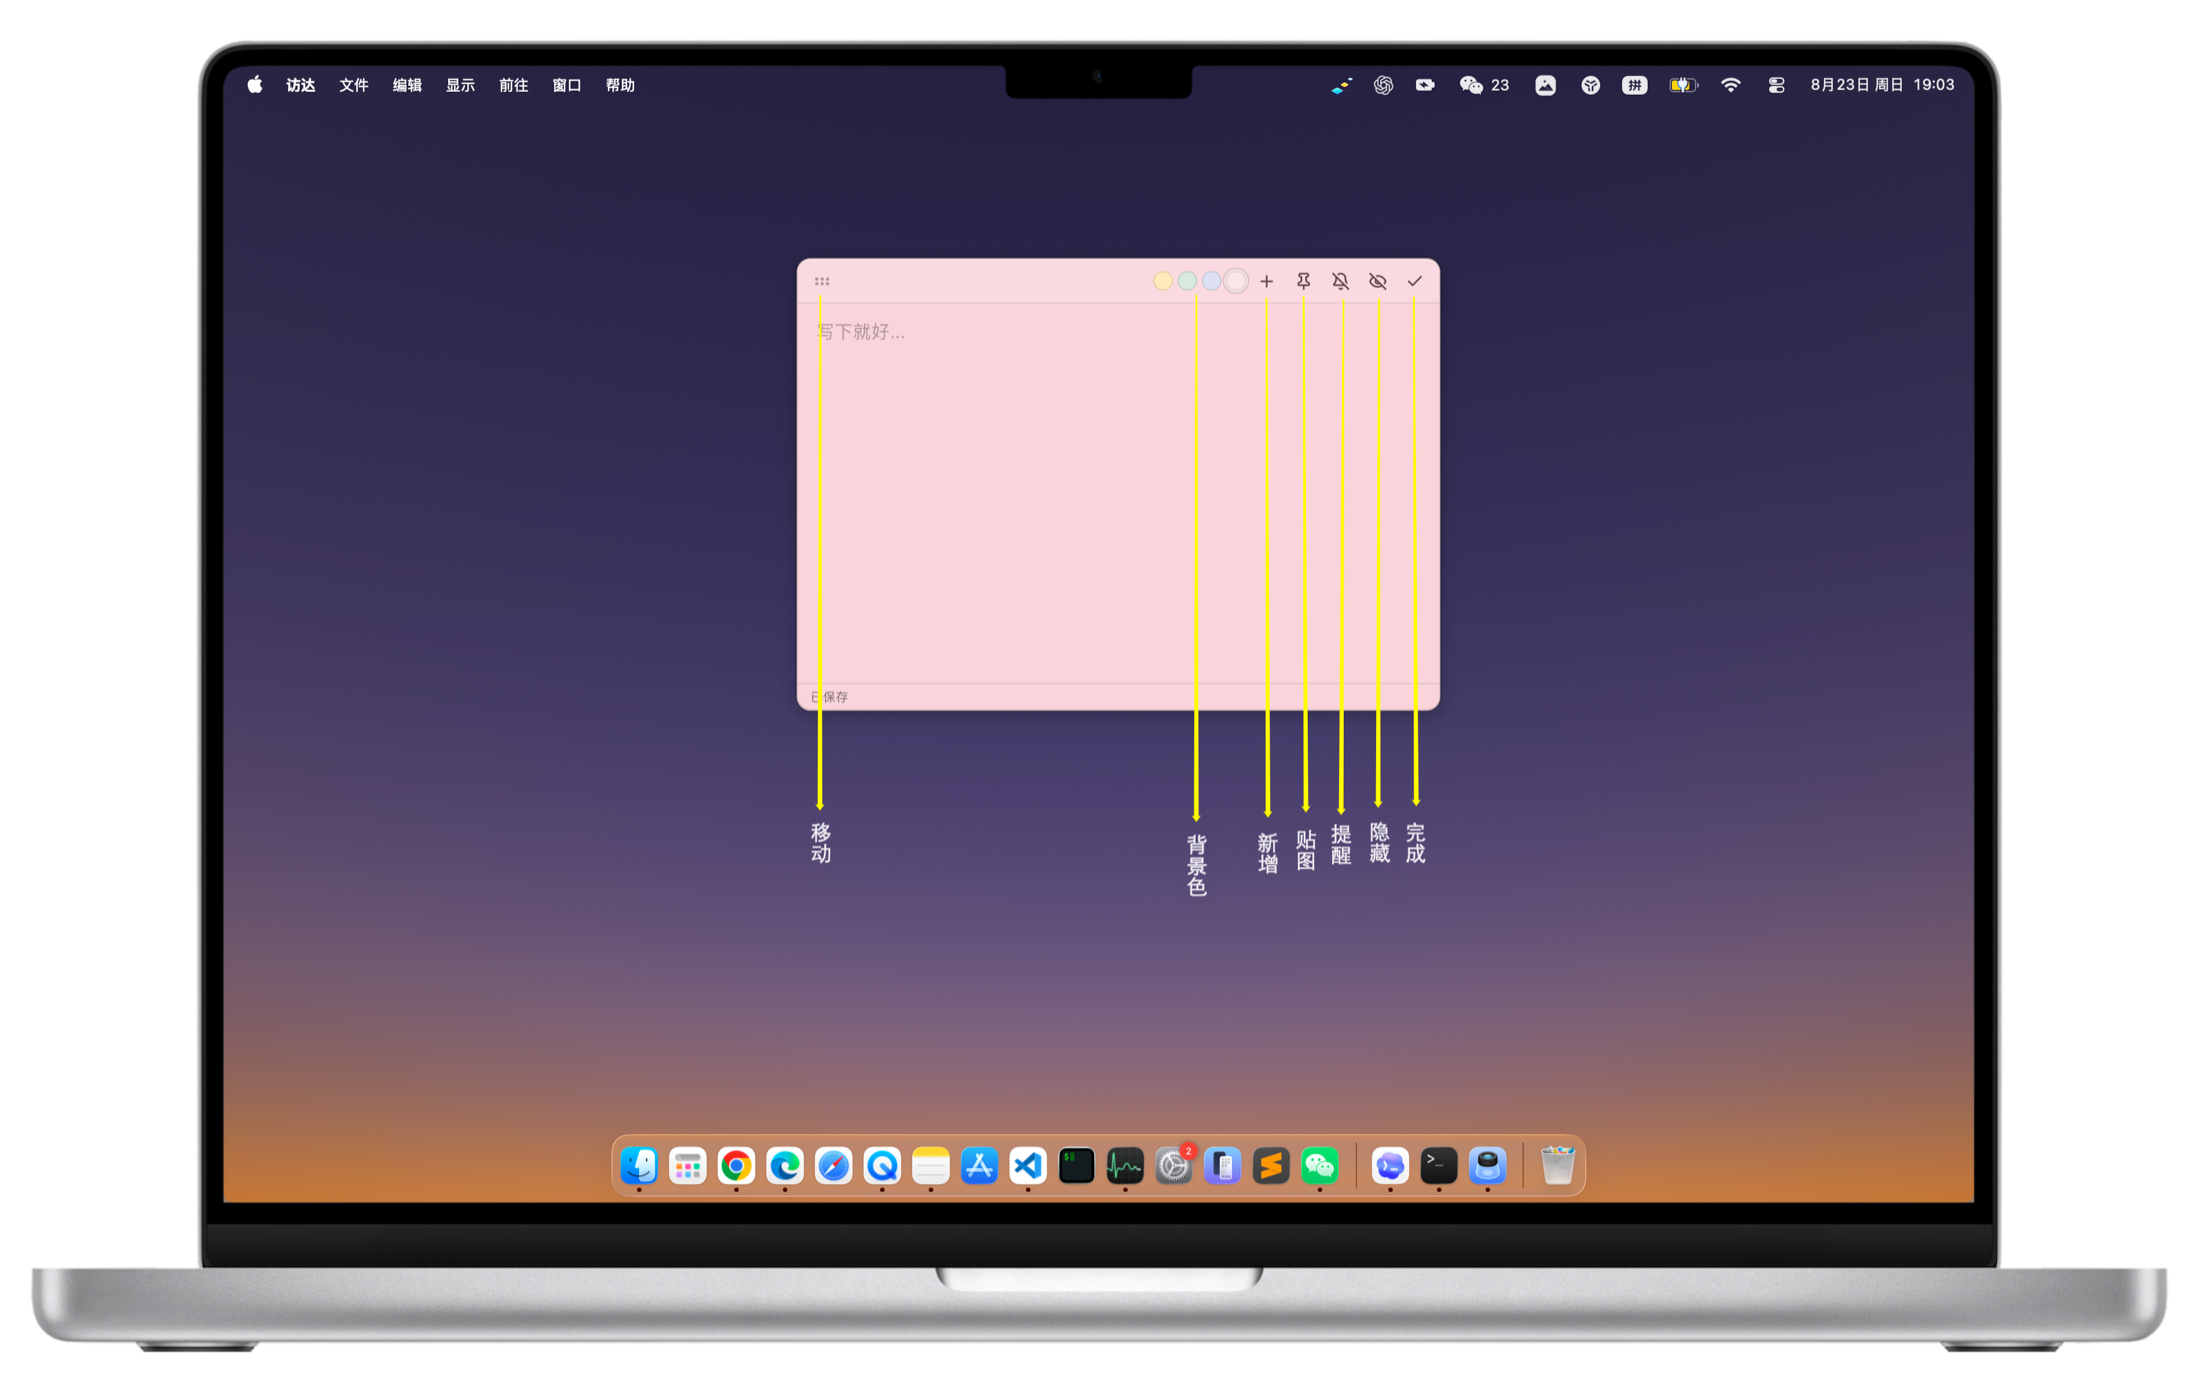Click the ChatGPT icon in the menu bar
The width and height of the screenshot is (2200, 1389).
[1383, 85]
